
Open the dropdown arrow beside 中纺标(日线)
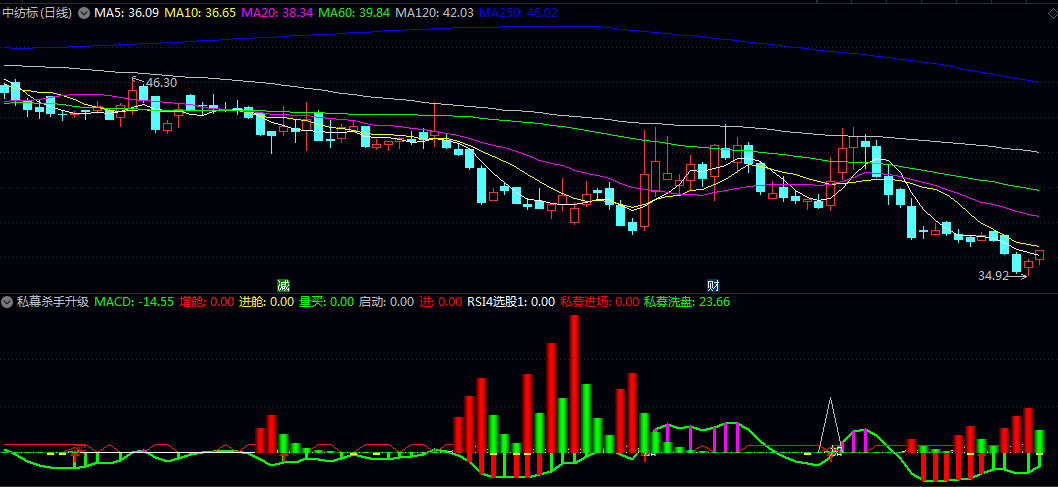[83, 13]
